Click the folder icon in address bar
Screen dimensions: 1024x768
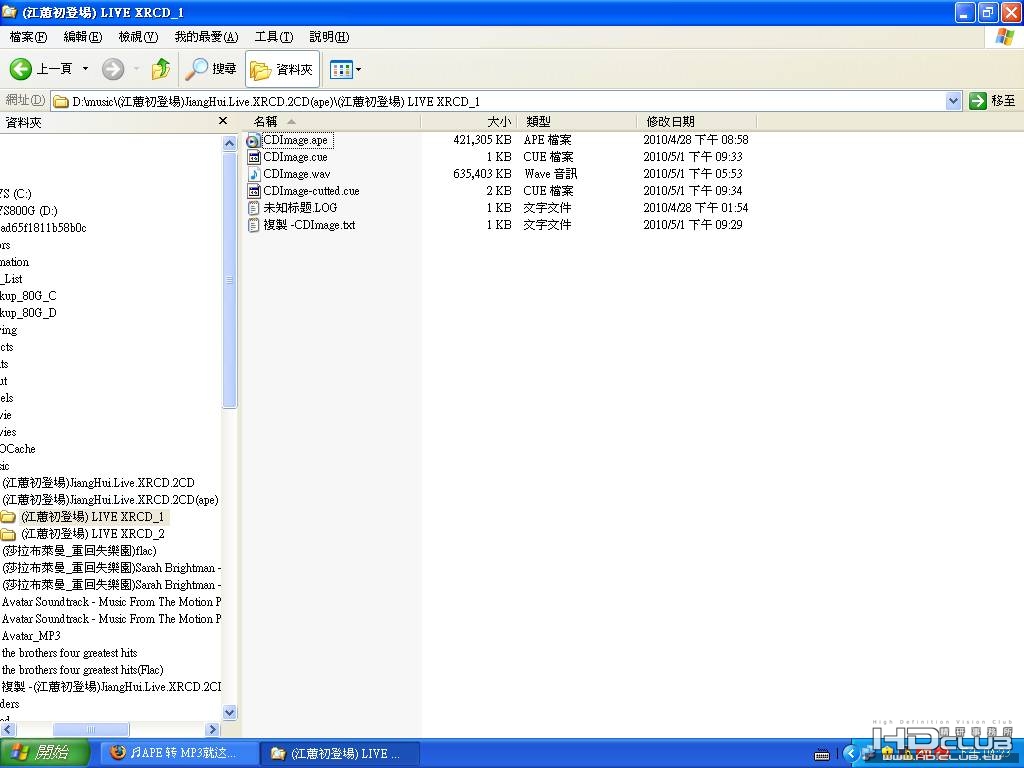[x=60, y=102]
